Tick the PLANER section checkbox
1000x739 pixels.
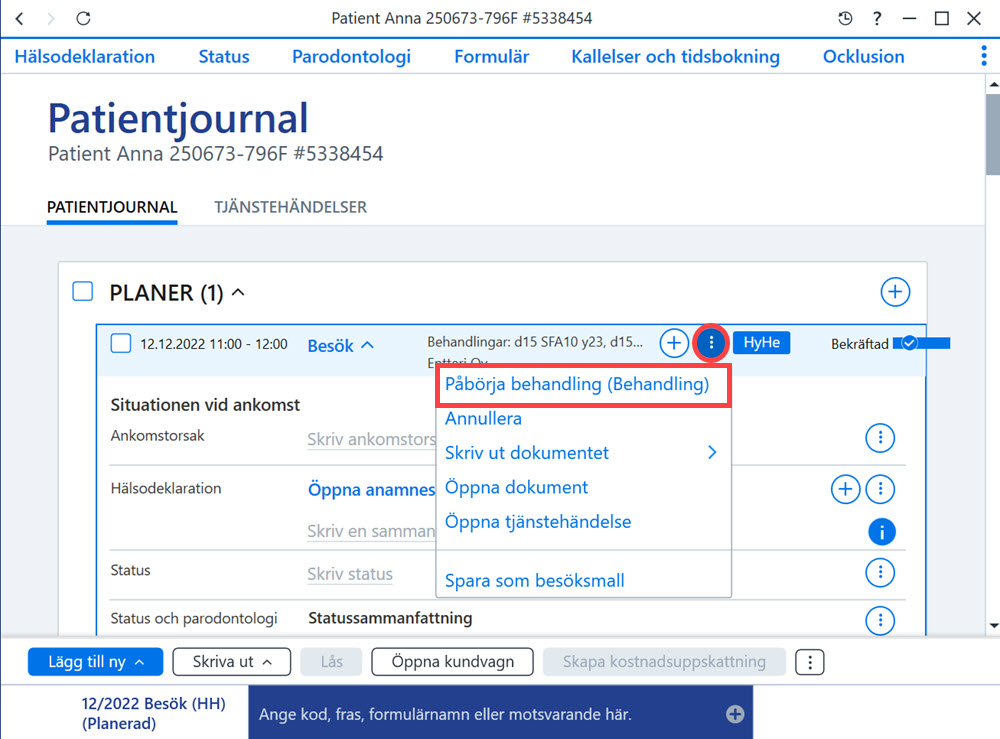[83, 291]
